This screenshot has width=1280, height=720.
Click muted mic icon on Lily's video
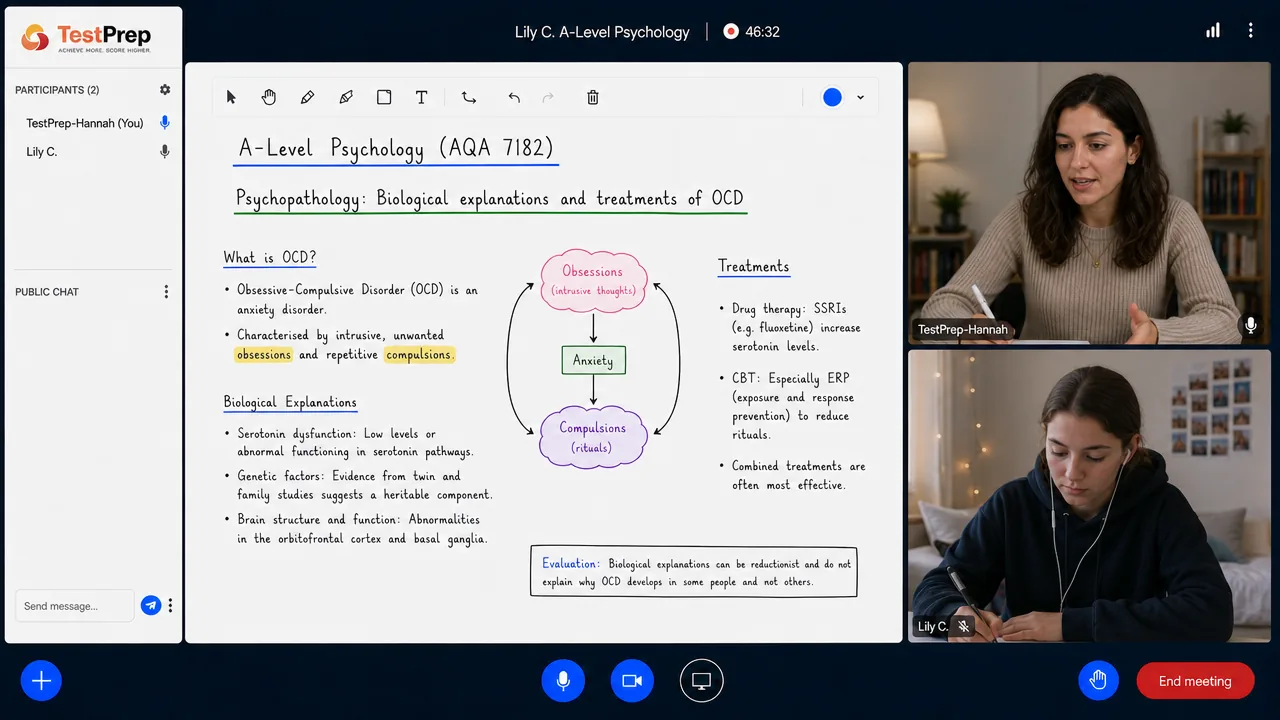tap(963, 627)
